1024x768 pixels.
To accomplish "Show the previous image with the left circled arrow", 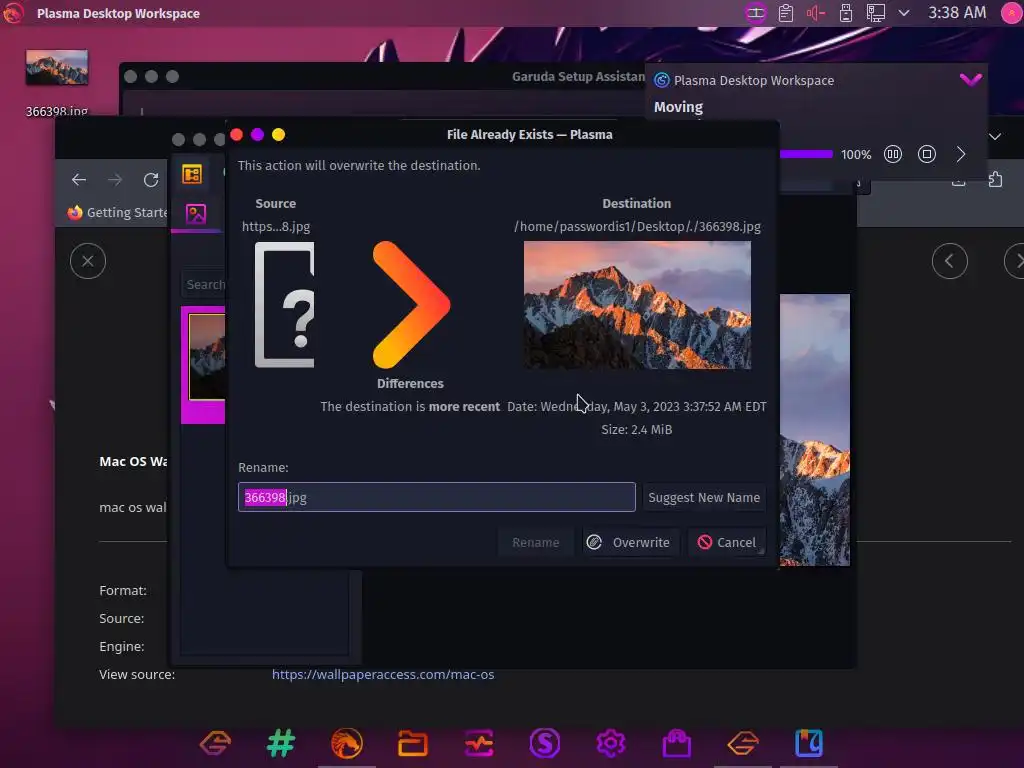I will click(x=950, y=261).
